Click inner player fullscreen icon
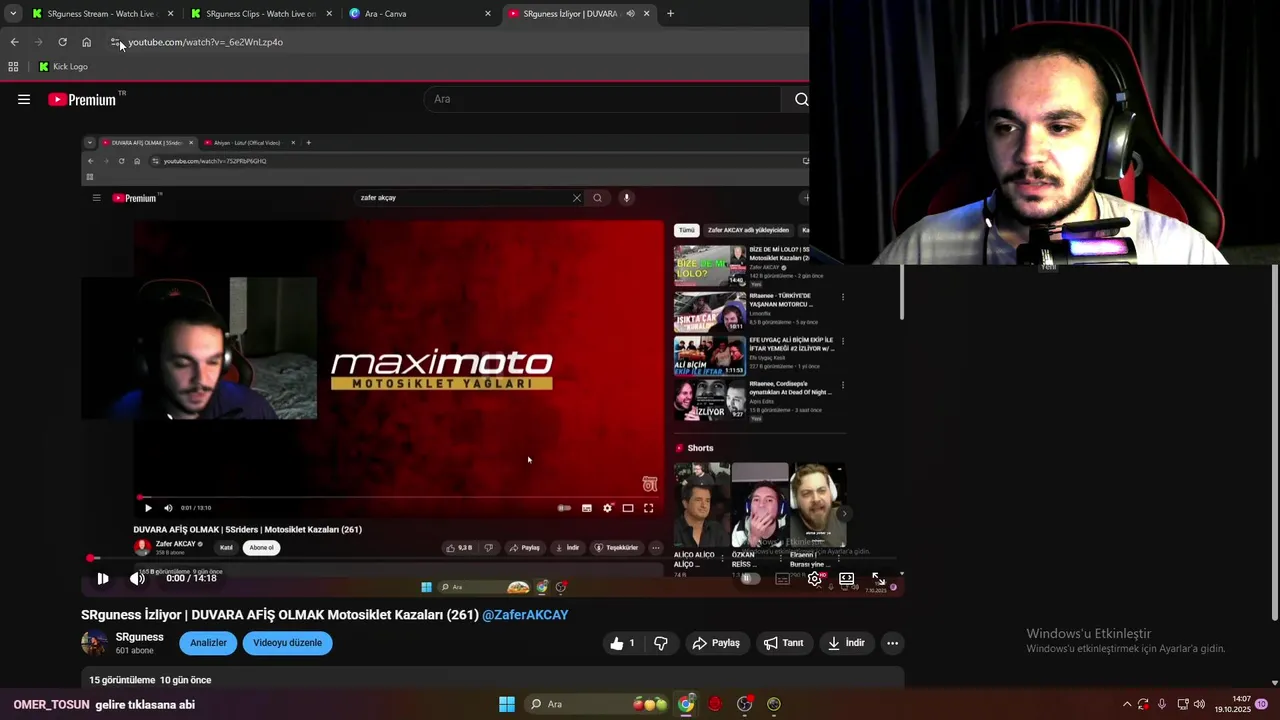The height and width of the screenshot is (720, 1280). 648,508
